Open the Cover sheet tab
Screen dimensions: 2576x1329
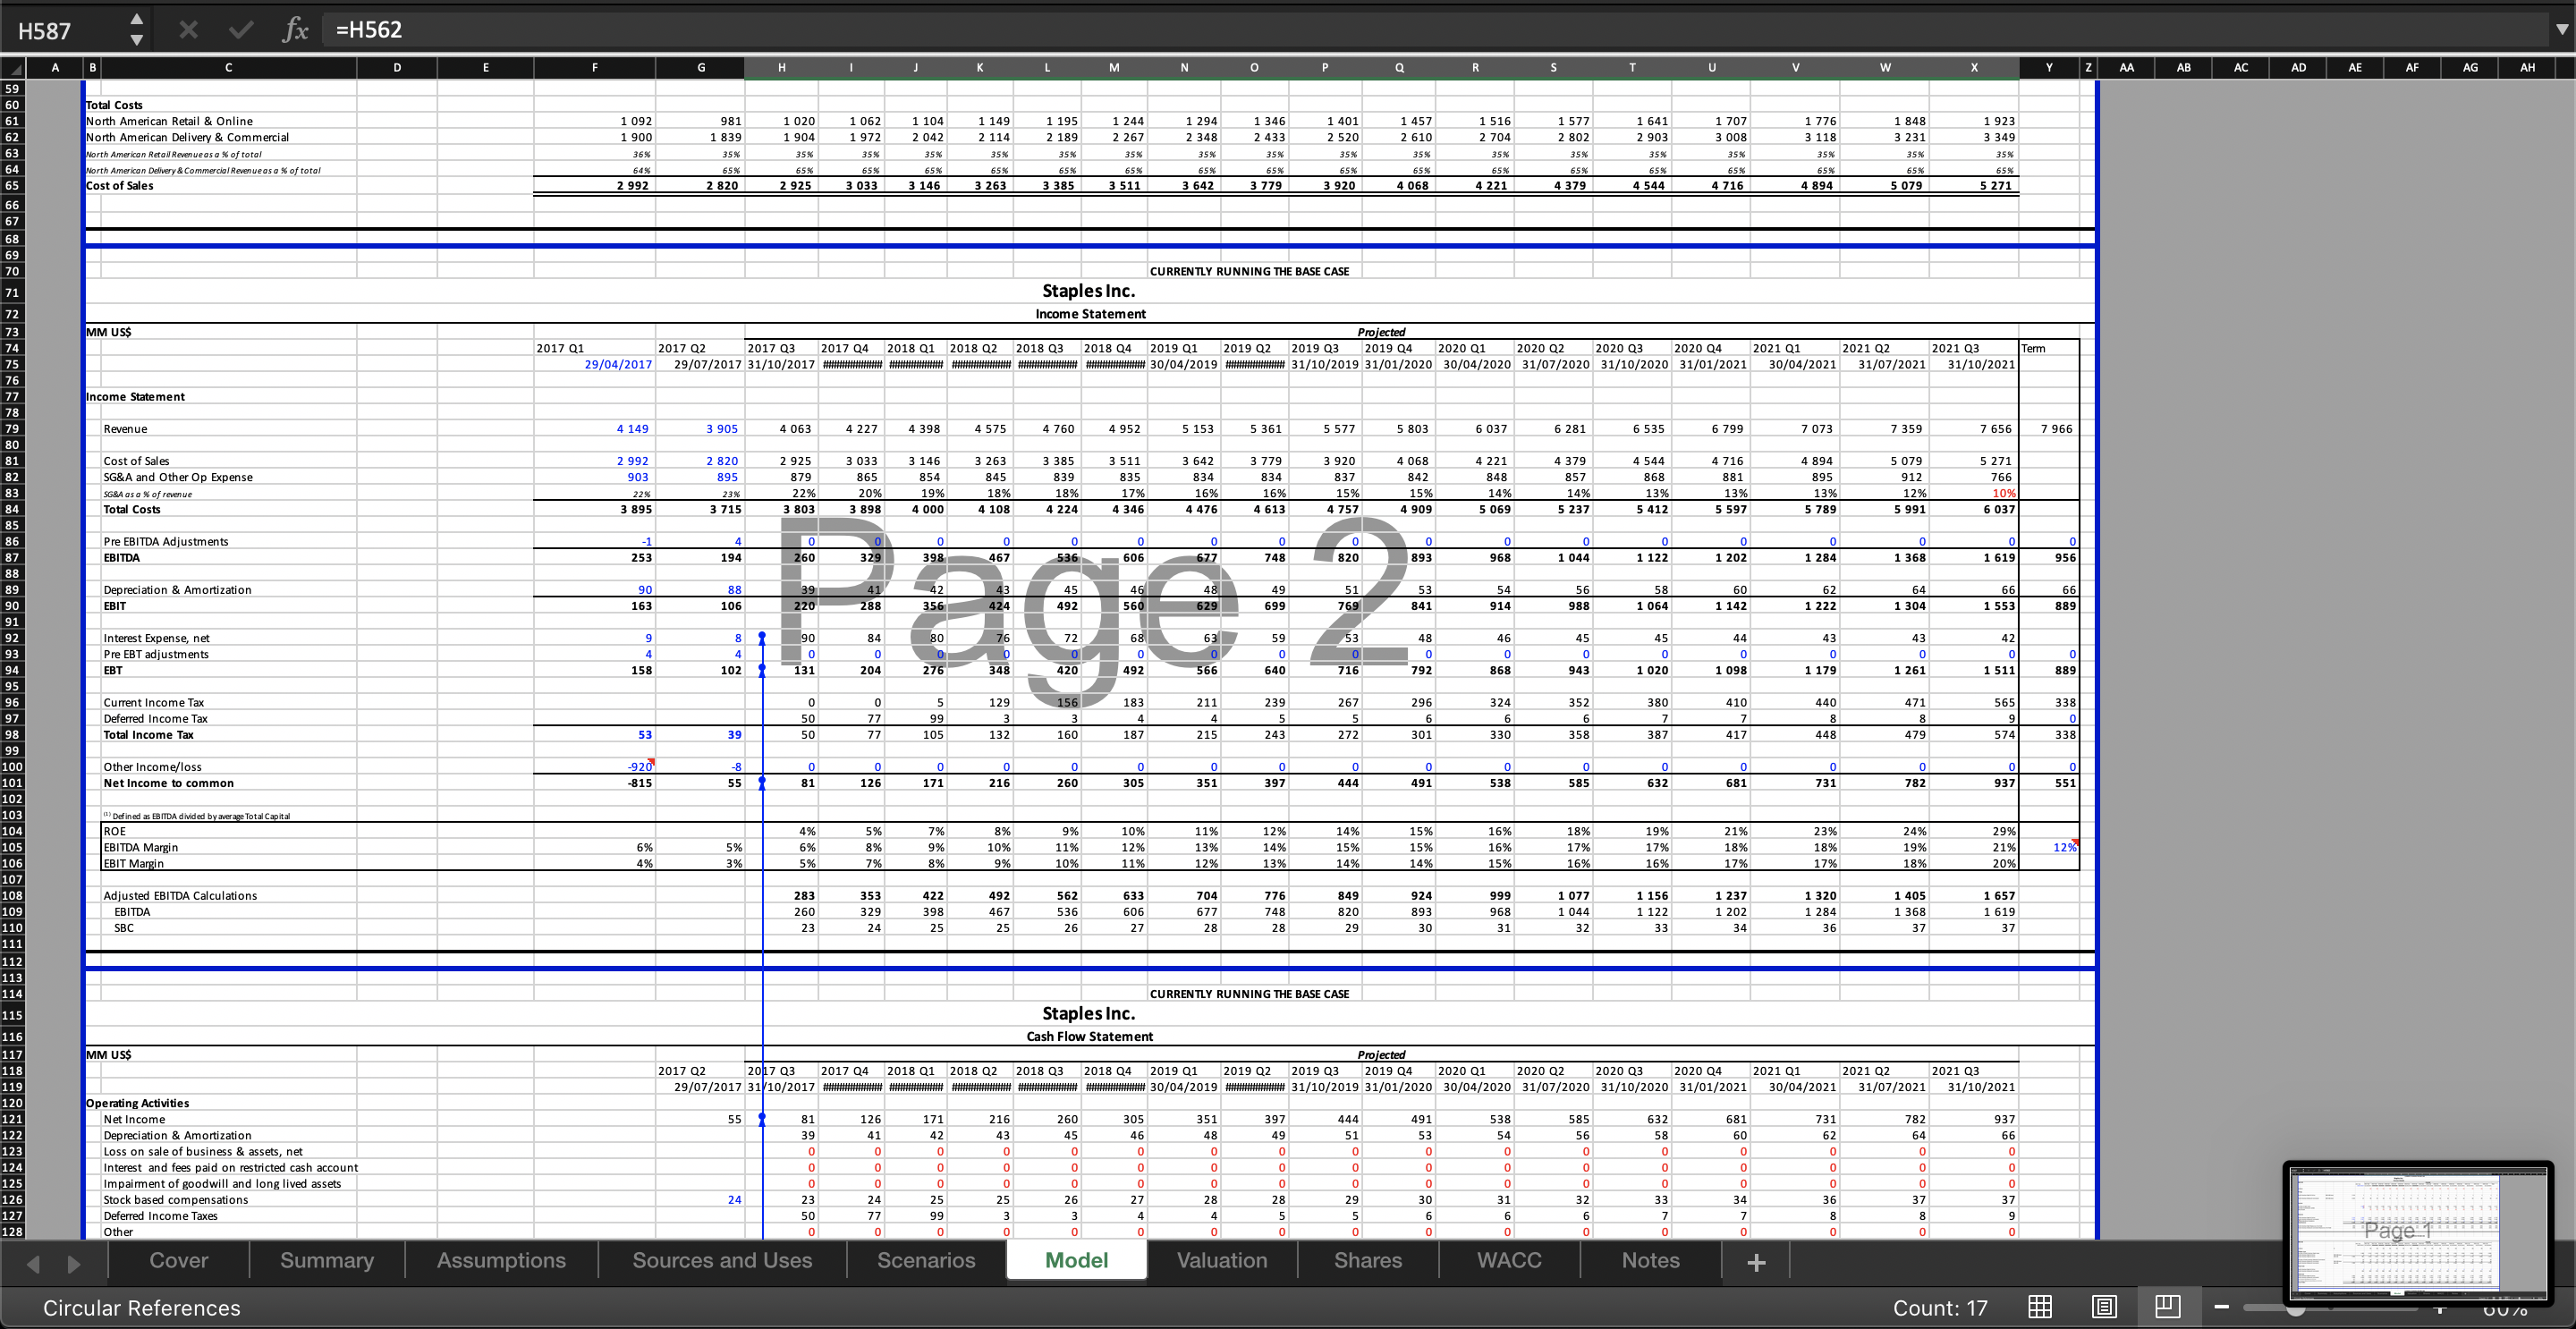179,1260
